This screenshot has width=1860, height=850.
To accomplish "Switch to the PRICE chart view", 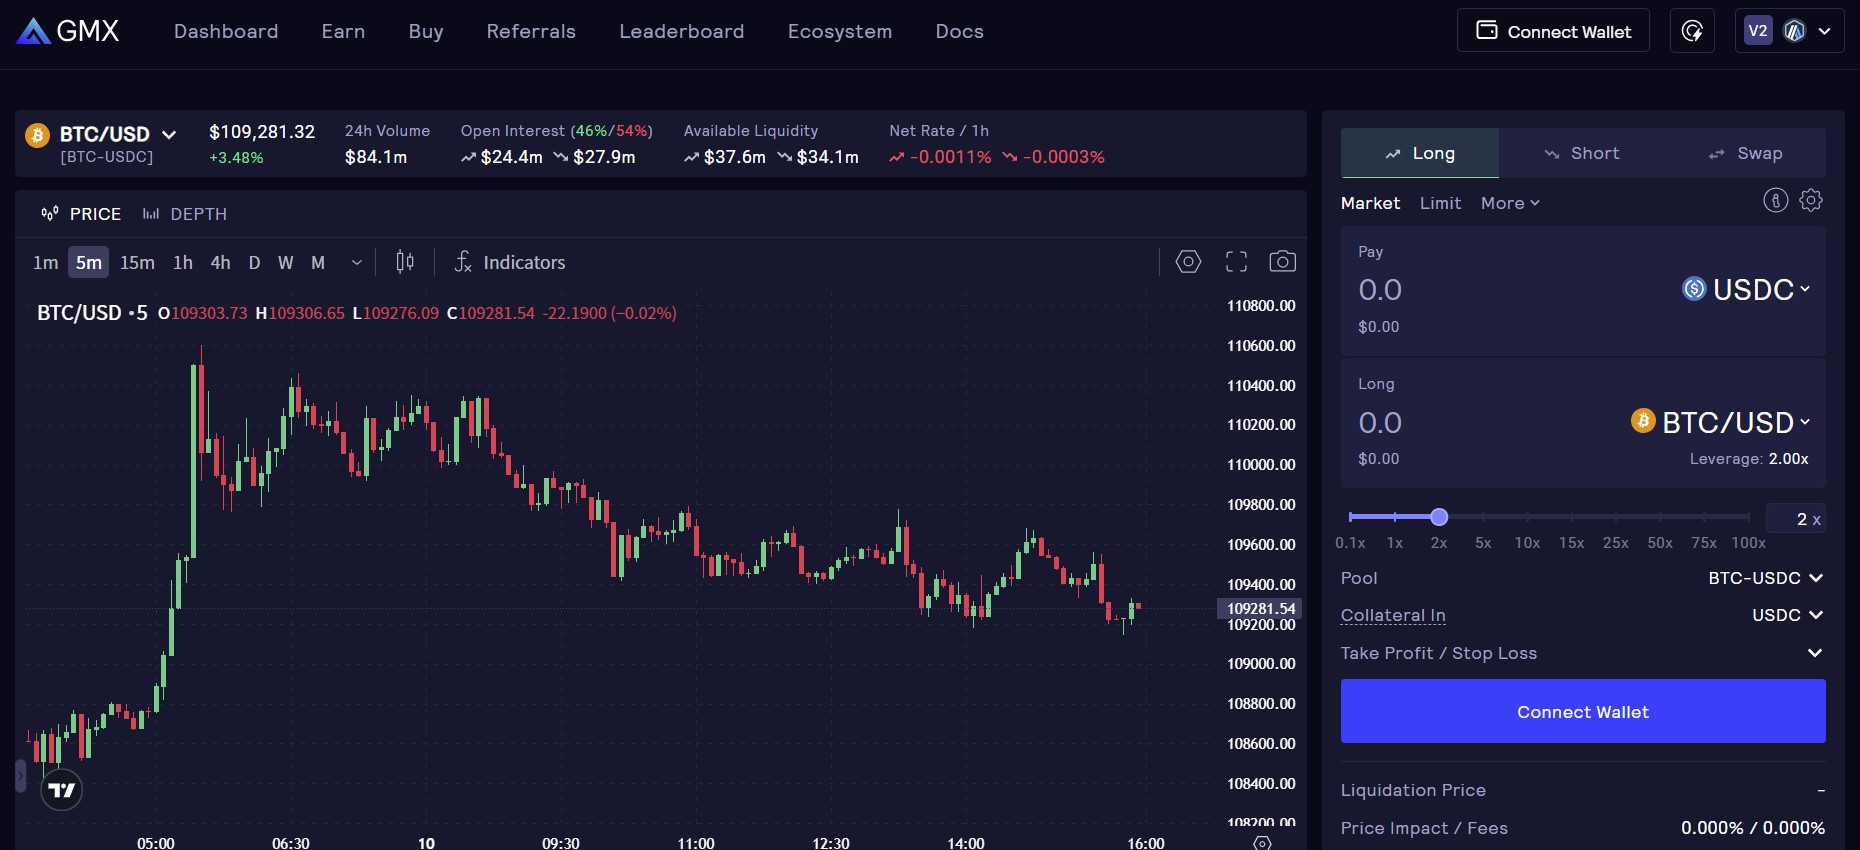I will coord(81,214).
